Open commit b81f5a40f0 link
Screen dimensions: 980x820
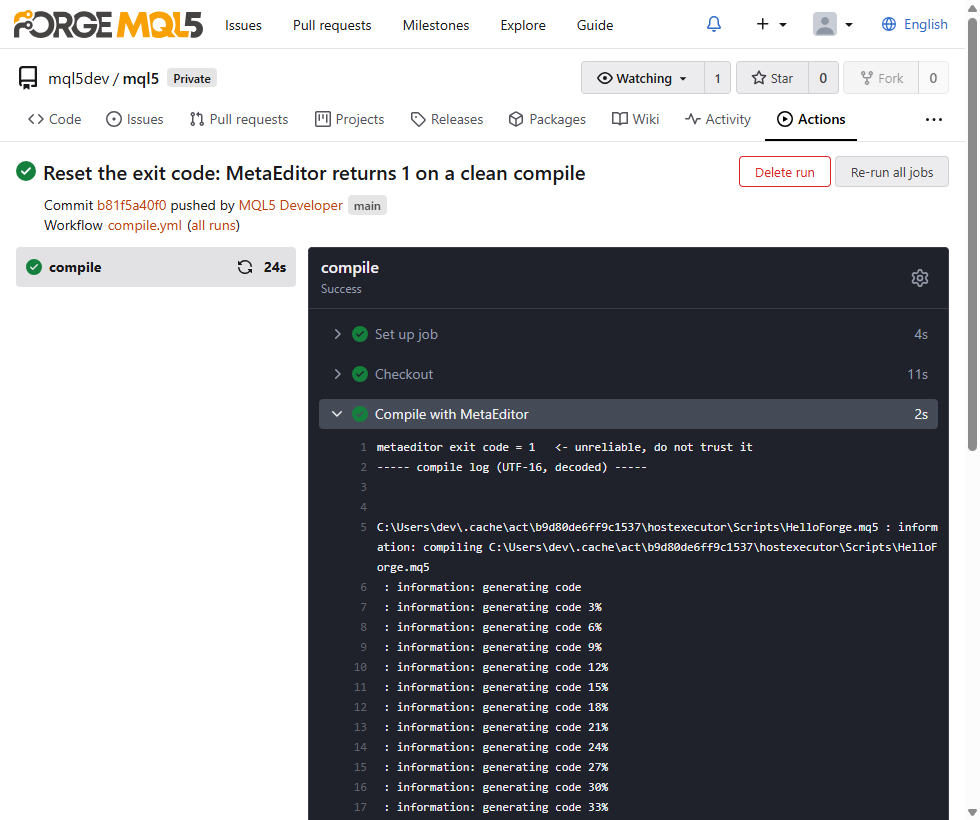pyautogui.click(x=131, y=205)
